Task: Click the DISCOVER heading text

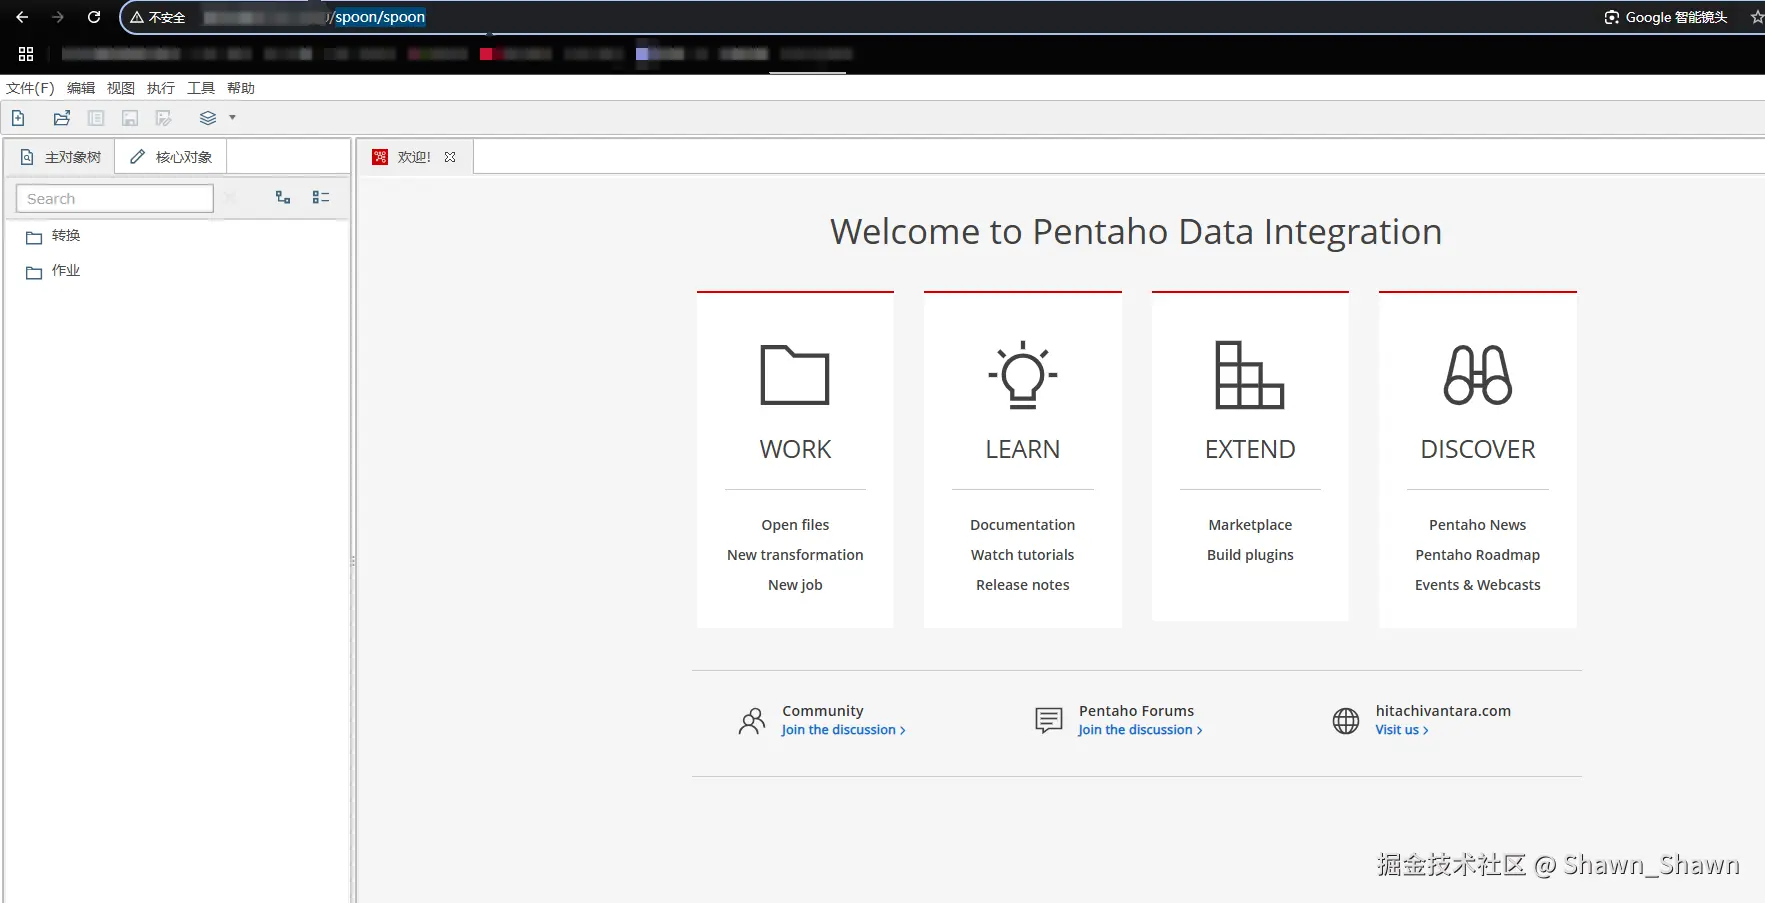Action: pos(1478,450)
